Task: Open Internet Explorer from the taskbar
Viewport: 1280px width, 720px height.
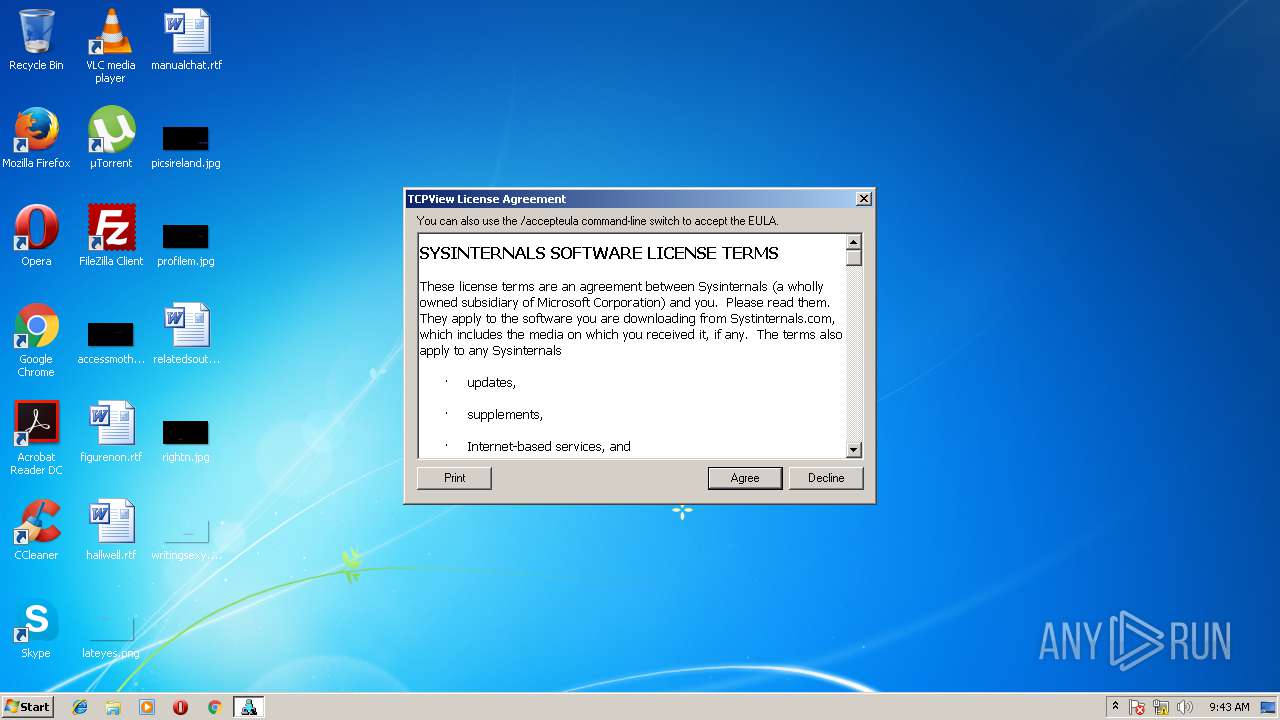Action: tap(80, 707)
